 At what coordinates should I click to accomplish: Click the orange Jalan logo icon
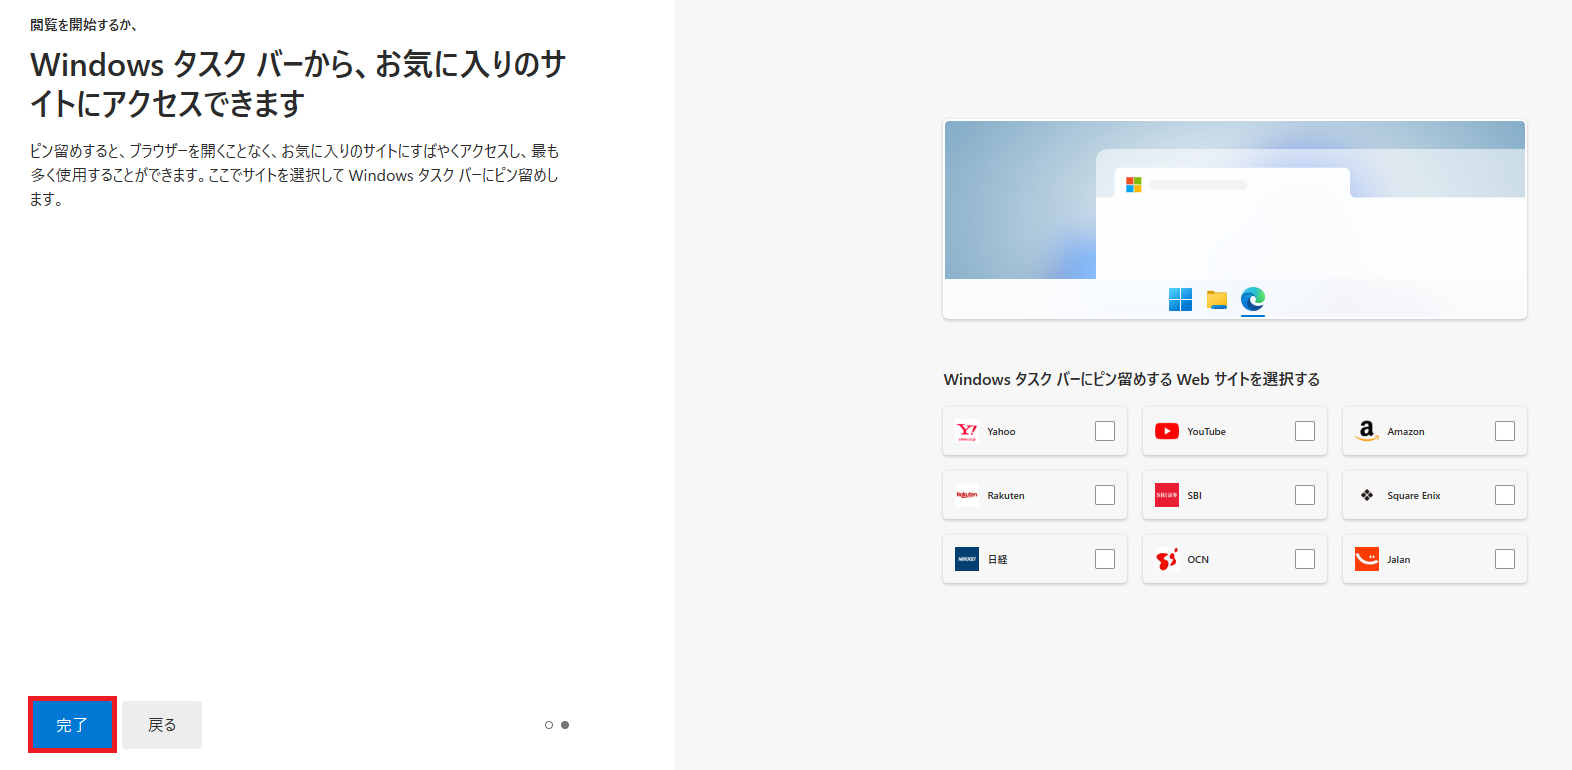[1367, 559]
